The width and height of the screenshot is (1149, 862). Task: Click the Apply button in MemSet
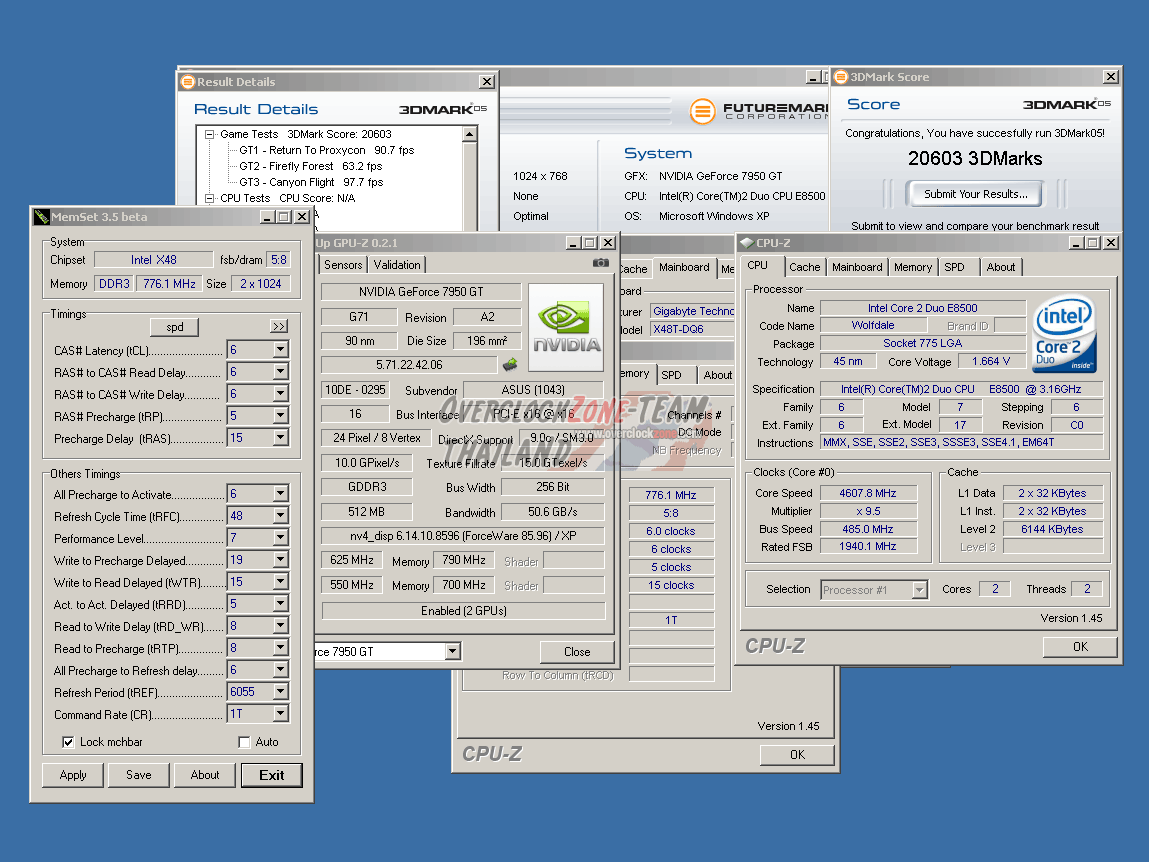pos(73,775)
